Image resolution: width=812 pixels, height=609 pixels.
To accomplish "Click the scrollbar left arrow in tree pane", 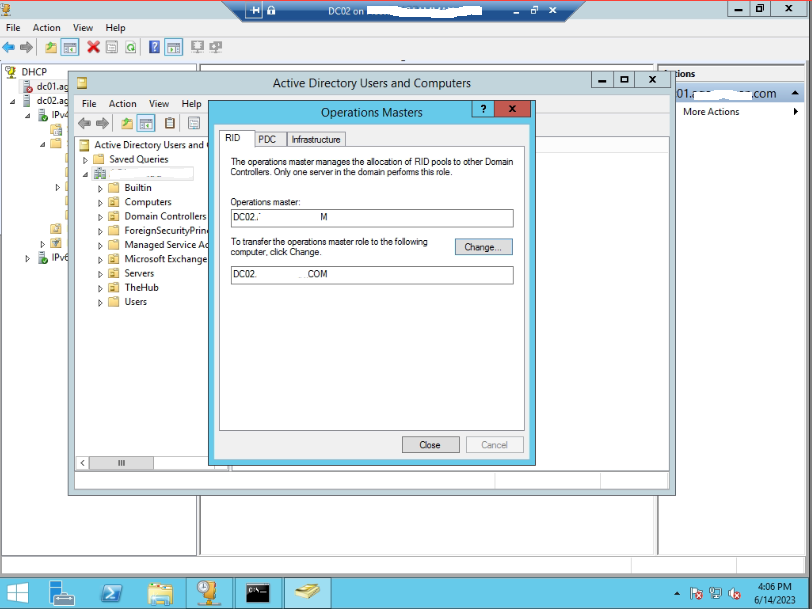I will tap(83, 463).
